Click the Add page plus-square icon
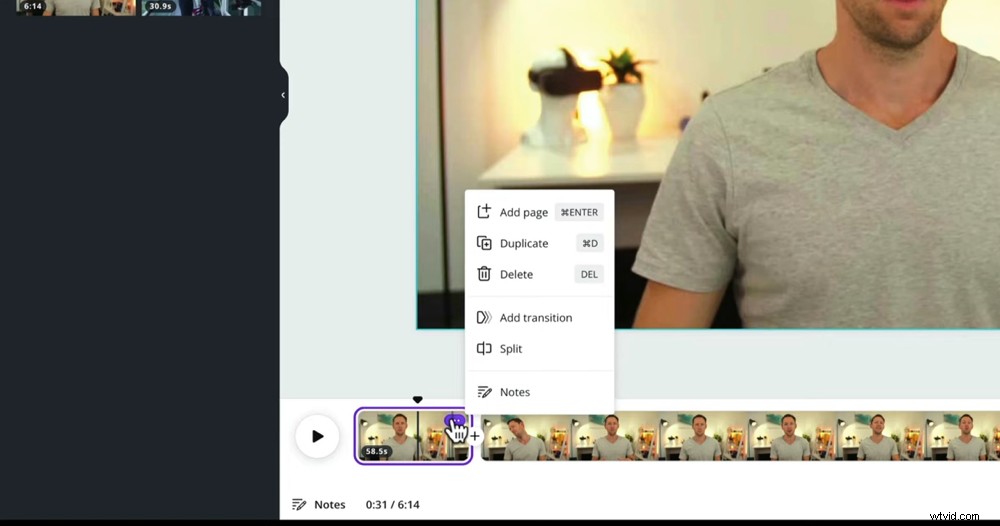 point(484,212)
